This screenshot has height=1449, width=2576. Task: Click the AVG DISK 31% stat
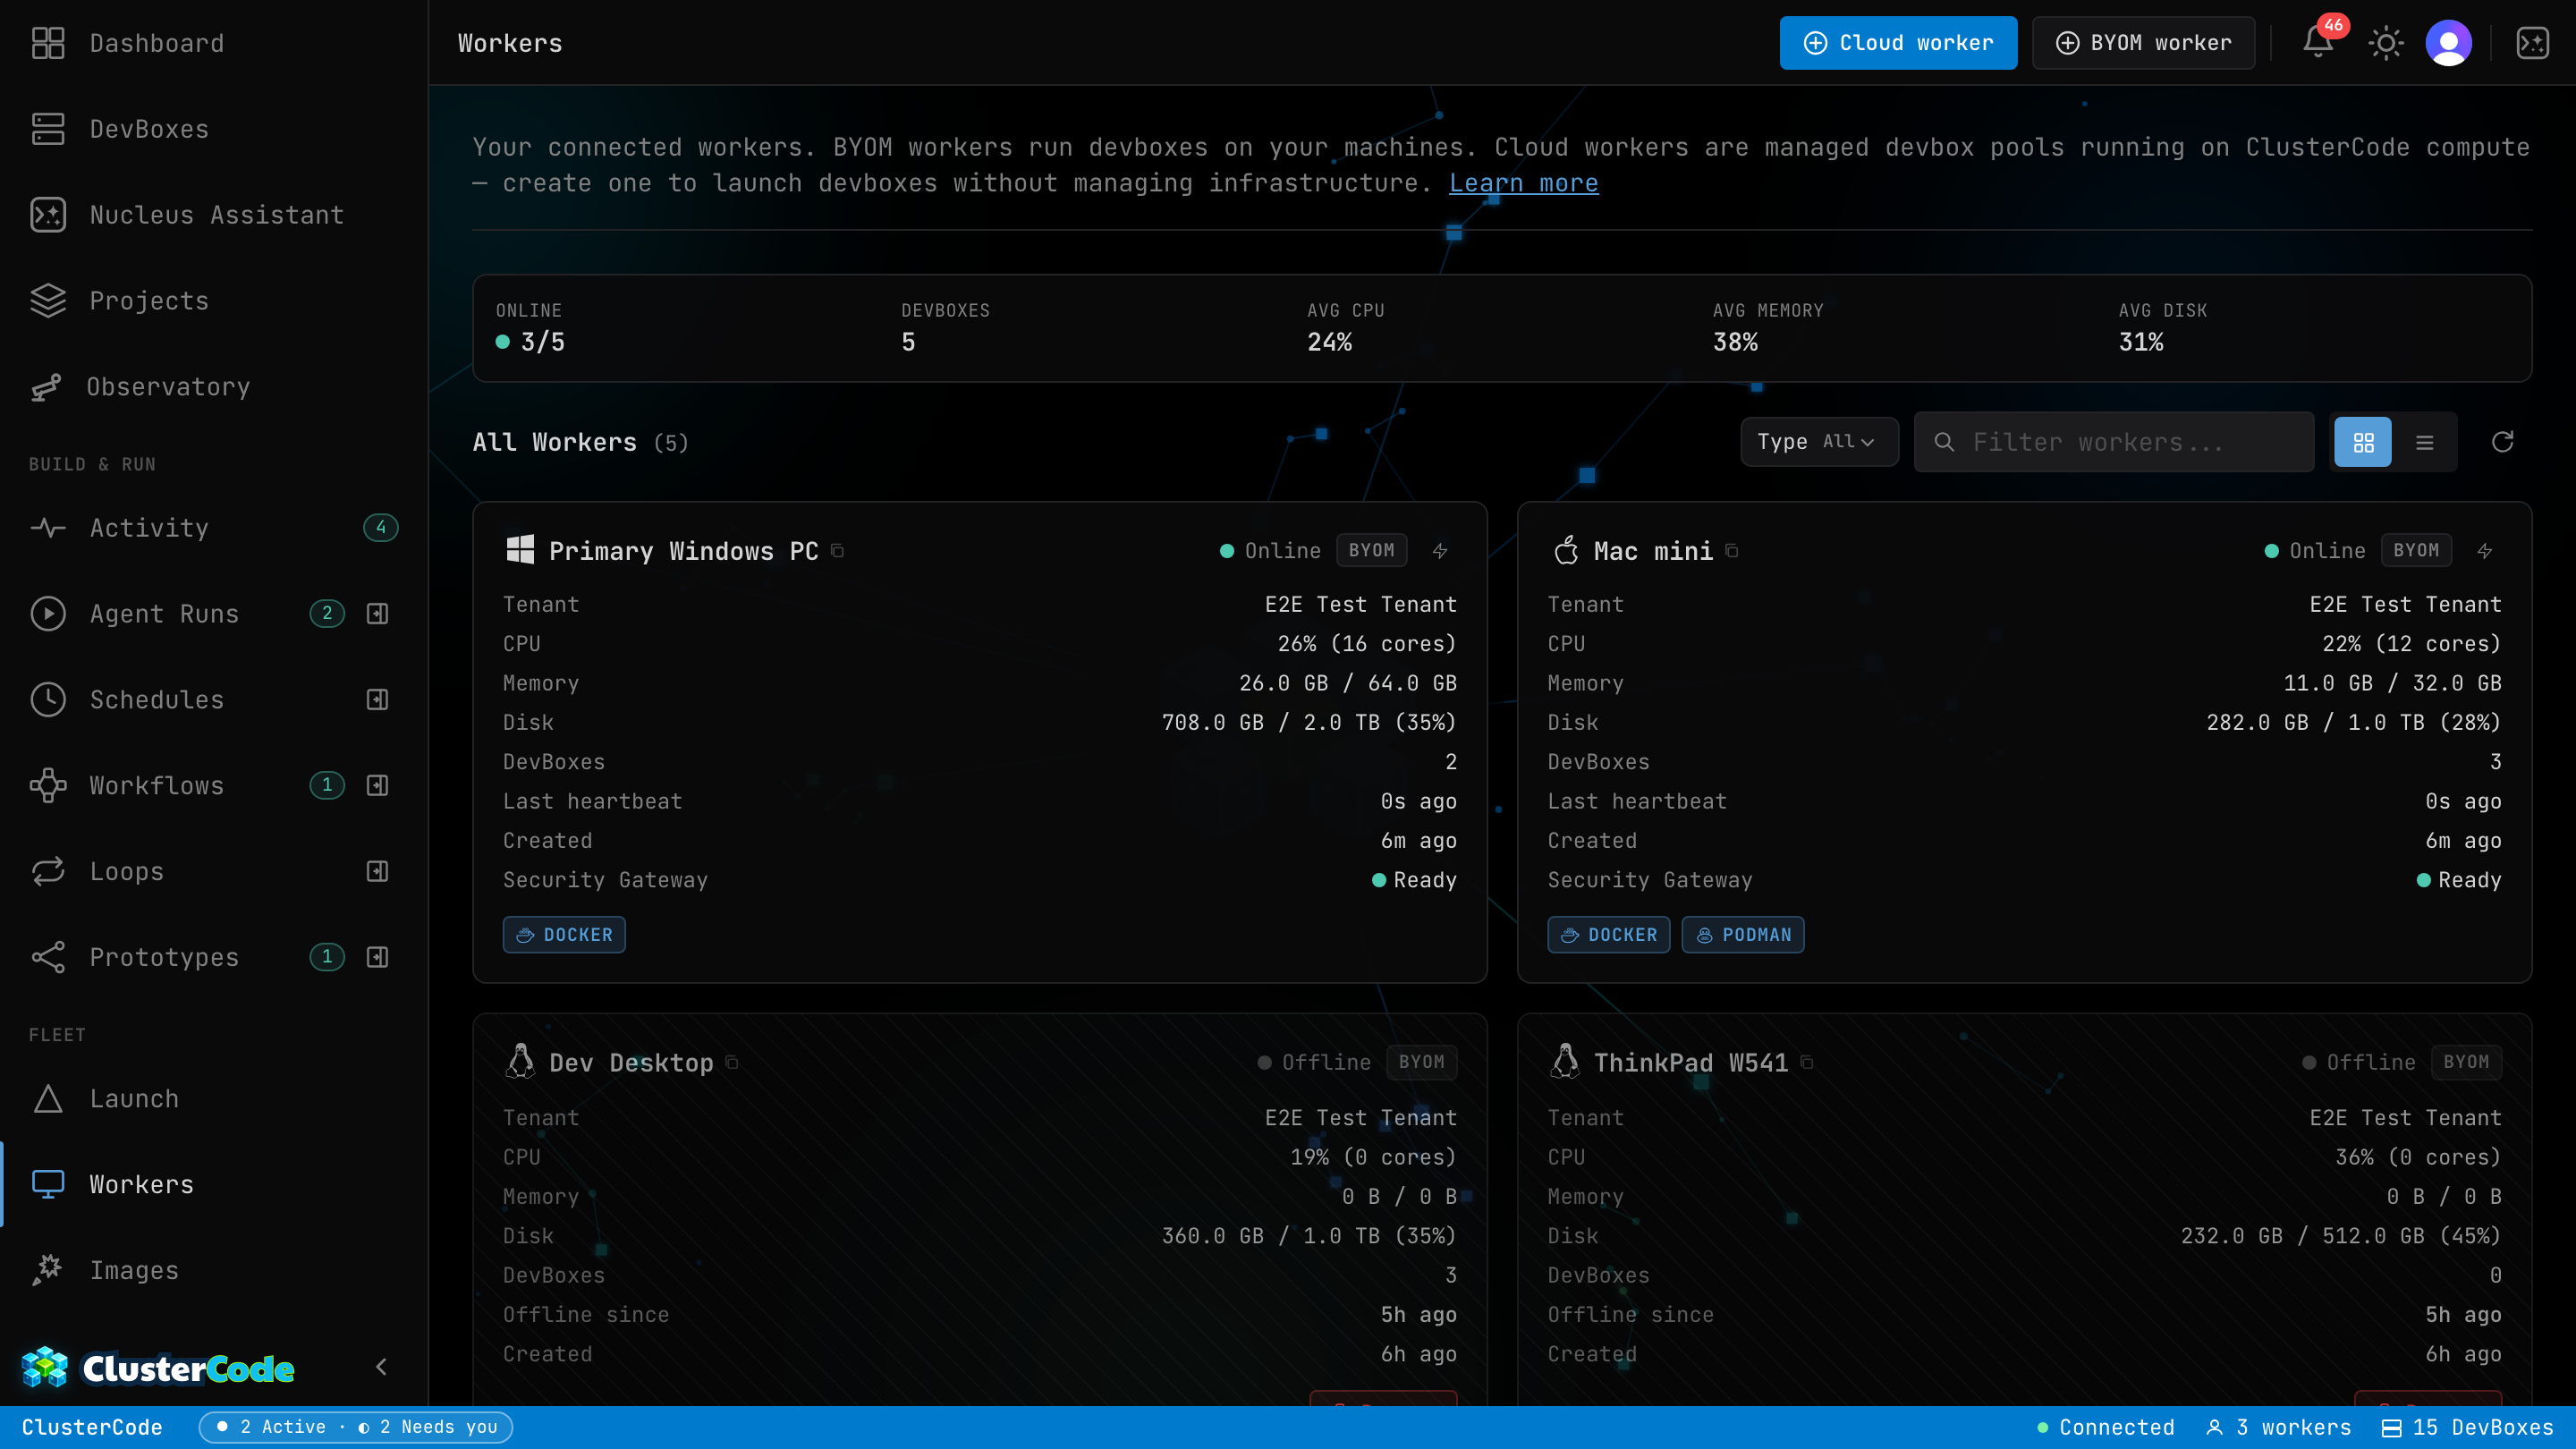coord(2162,328)
